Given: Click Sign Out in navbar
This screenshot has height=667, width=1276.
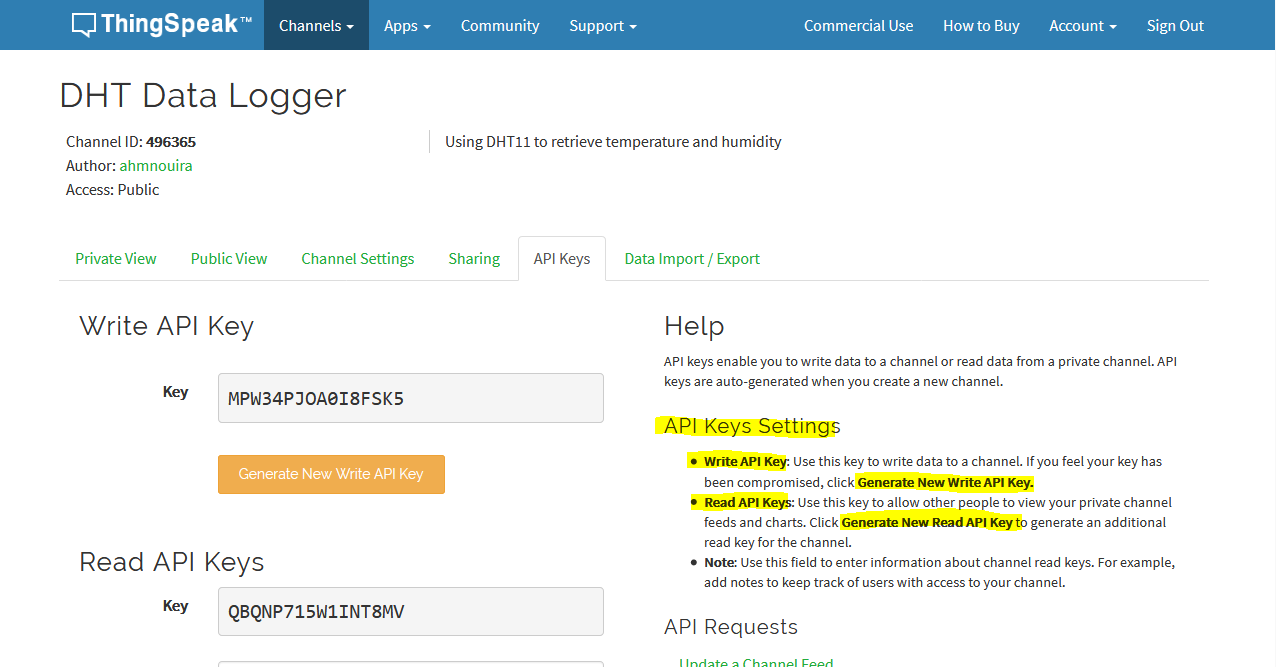Looking at the screenshot, I should point(1175,25).
